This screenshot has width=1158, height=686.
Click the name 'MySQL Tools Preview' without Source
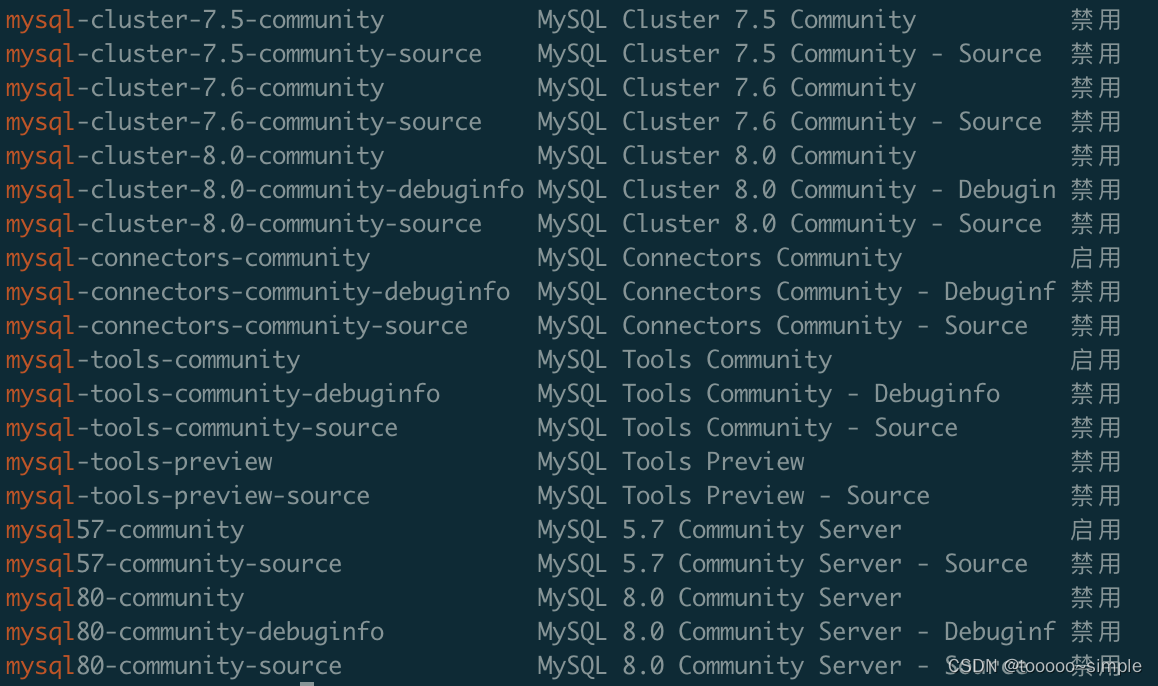pos(671,462)
